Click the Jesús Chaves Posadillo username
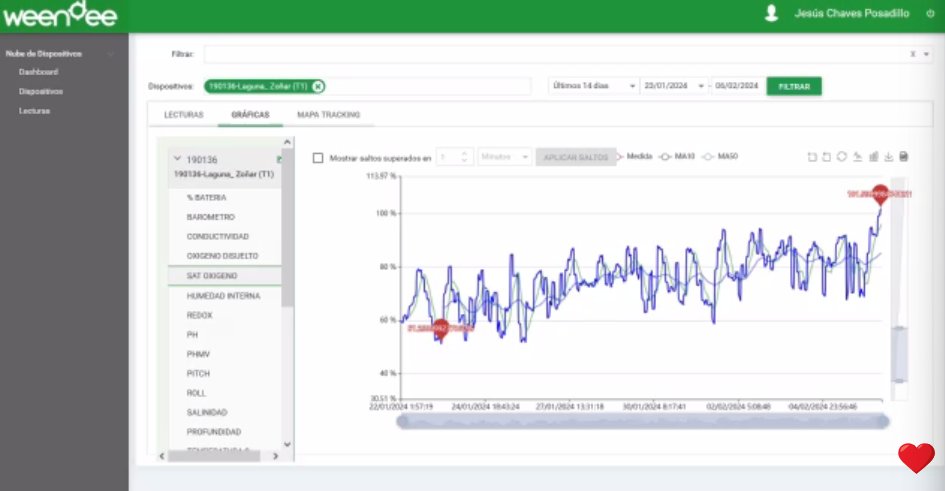Viewport: 945px width, 491px height. [x=851, y=13]
